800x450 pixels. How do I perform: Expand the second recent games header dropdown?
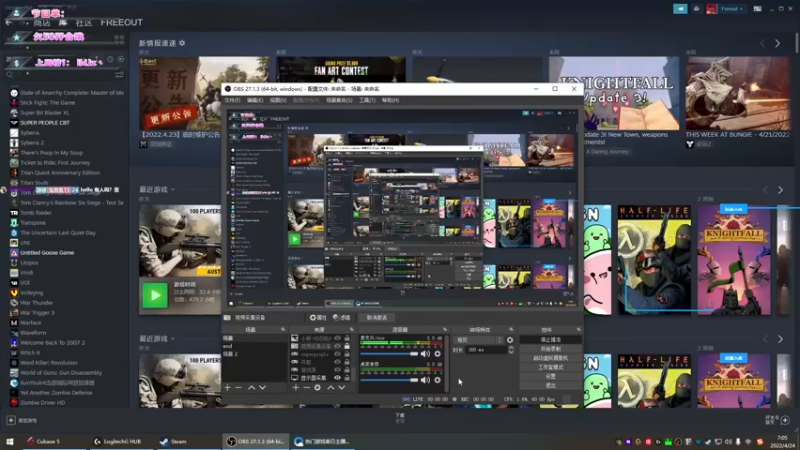pyautogui.click(x=172, y=338)
